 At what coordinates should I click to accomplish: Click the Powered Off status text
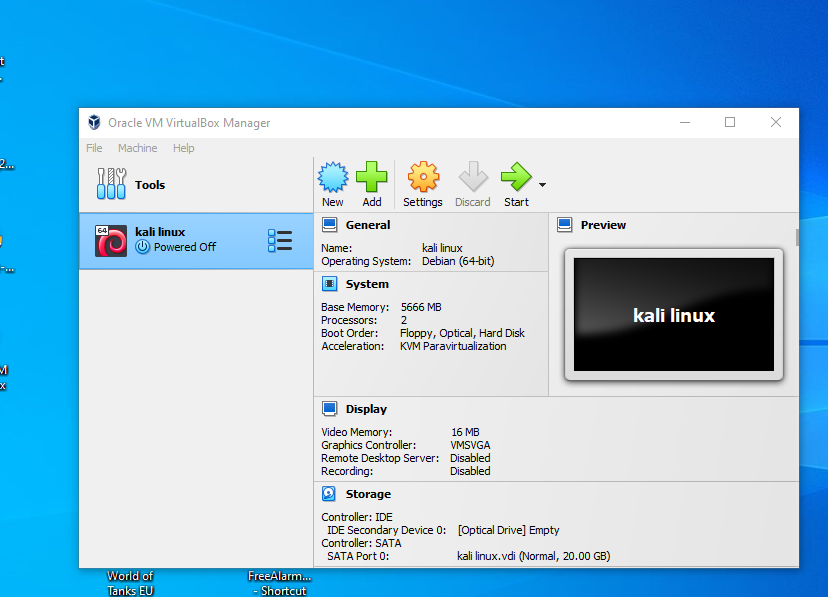point(185,247)
